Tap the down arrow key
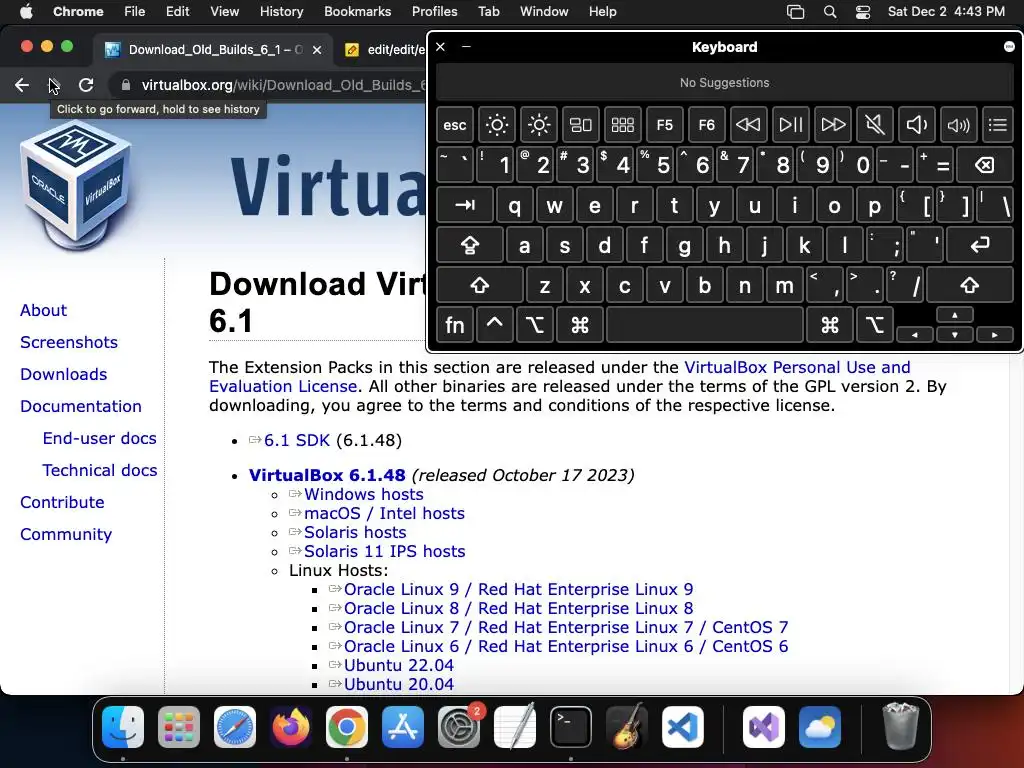 coord(955,334)
